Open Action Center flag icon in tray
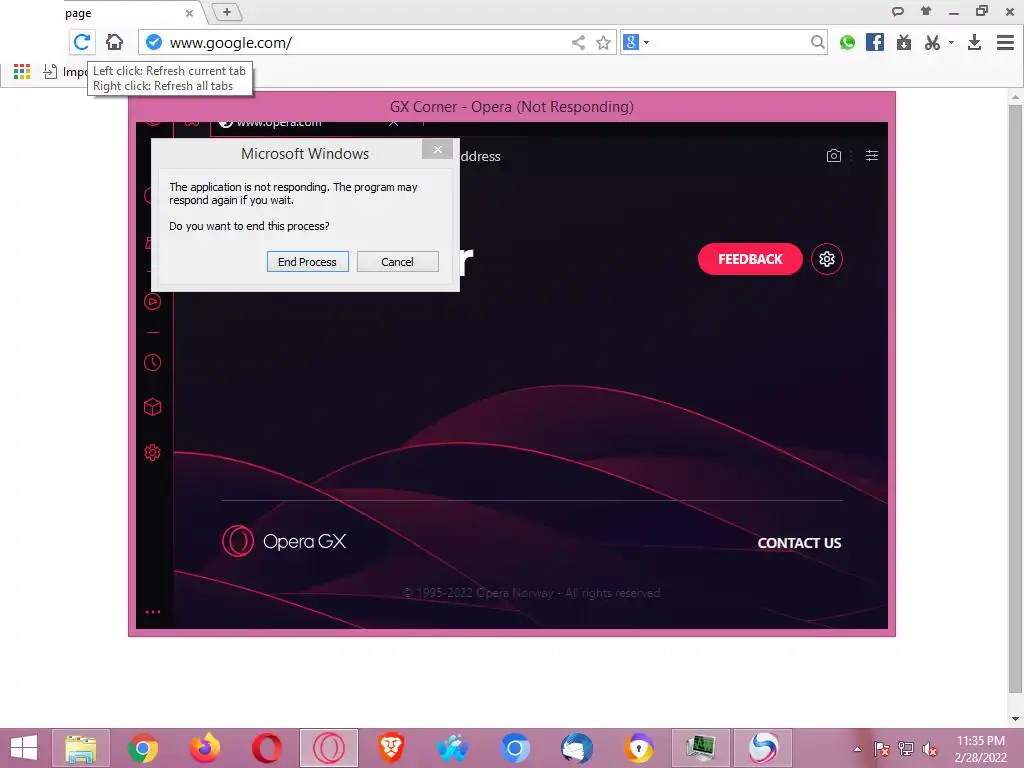Viewport: 1024px width, 768px height. point(881,749)
